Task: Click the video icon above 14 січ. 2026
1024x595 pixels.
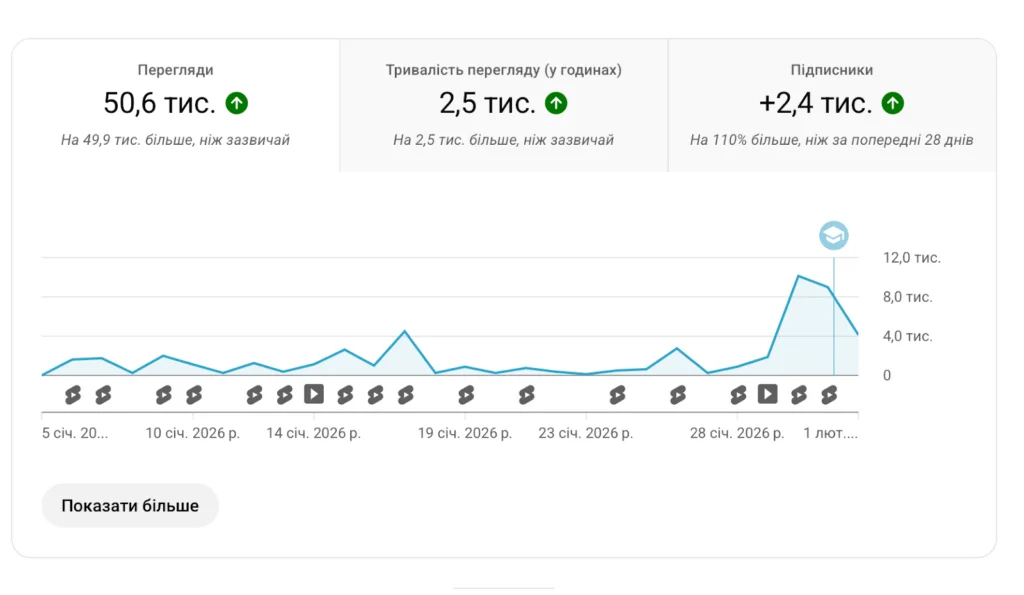Action: pyautogui.click(x=314, y=394)
